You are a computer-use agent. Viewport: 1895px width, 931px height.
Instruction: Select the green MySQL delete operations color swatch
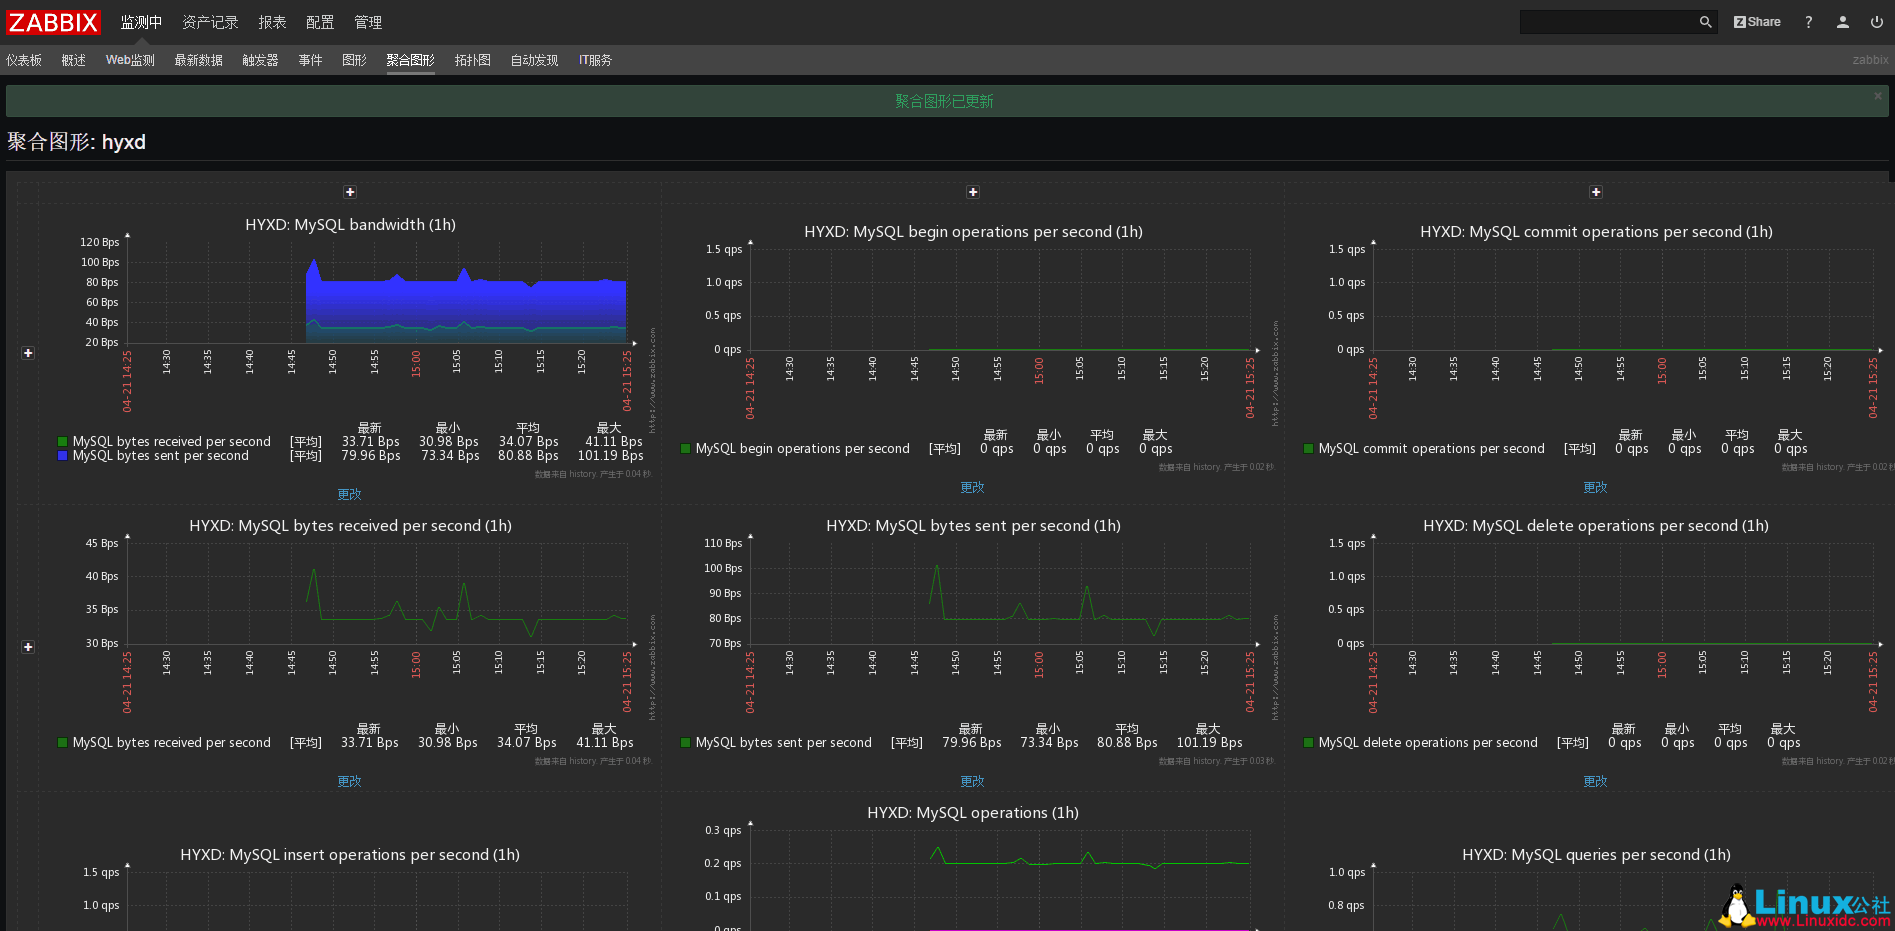(x=1307, y=742)
